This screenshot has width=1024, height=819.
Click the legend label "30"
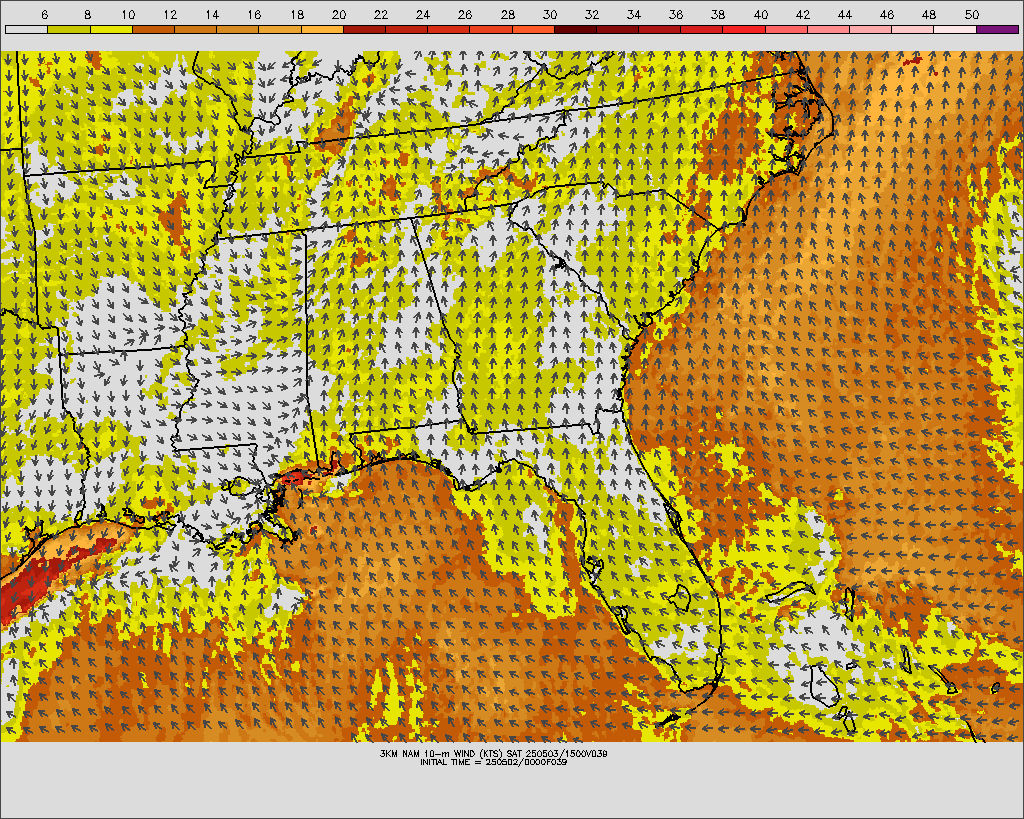click(549, 14)
